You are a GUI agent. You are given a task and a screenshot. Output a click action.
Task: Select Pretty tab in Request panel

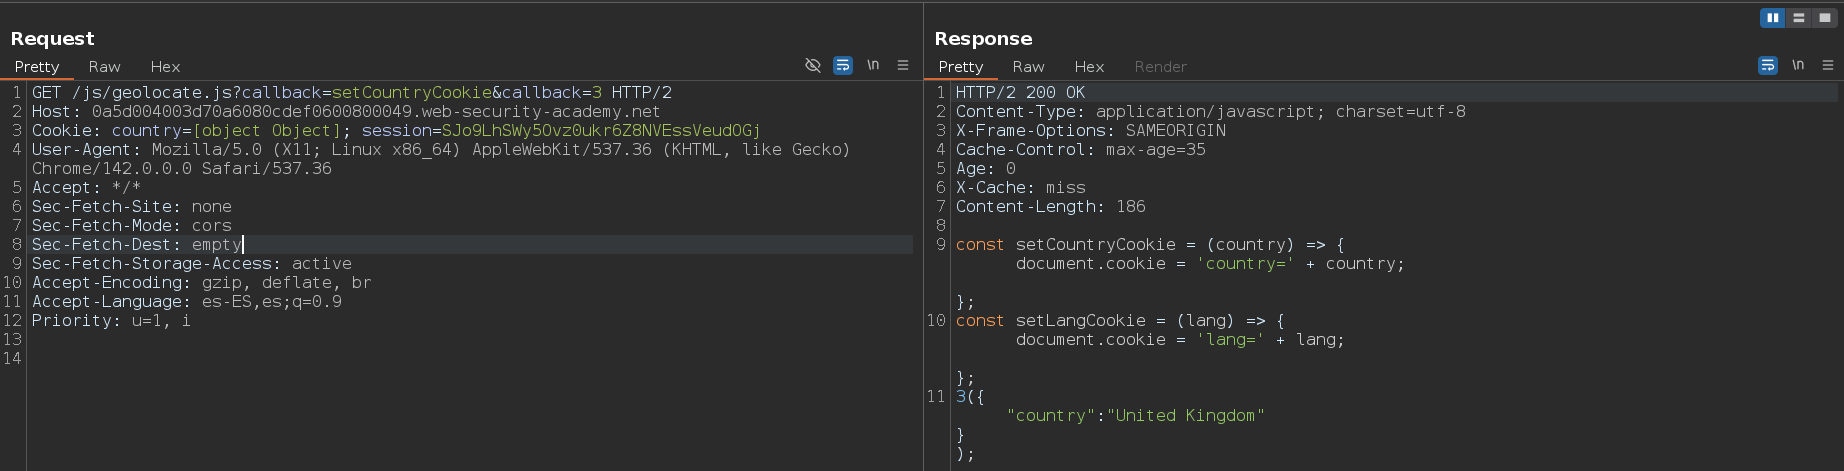37,67
